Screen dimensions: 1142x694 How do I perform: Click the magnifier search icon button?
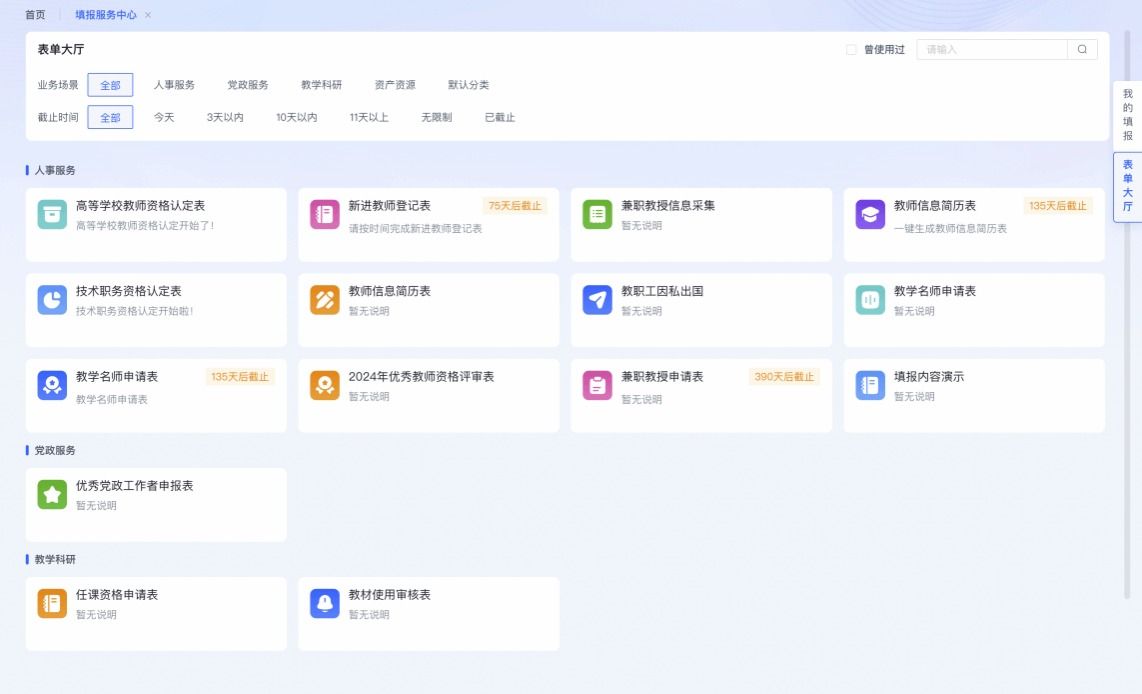click(x=1082, y=49)
